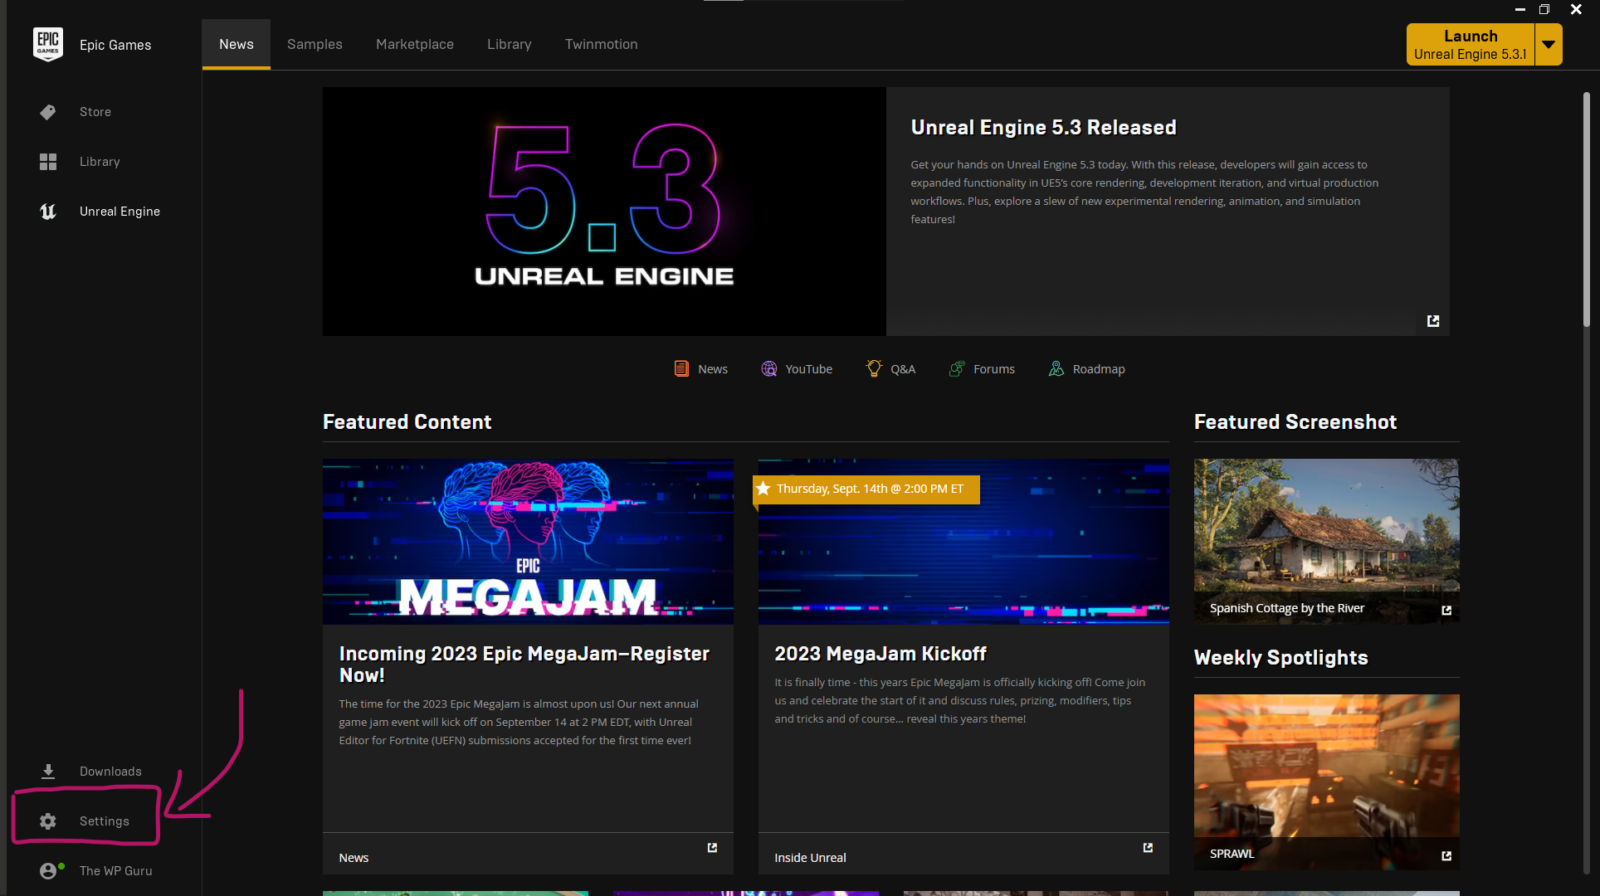Open the Epic MegaJam article image

click(x=528, y=541)
